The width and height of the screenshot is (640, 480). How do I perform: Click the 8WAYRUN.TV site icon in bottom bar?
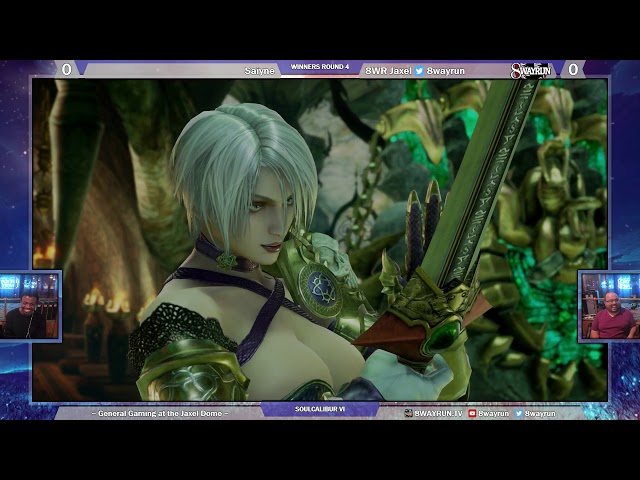(x=408, y=413)
